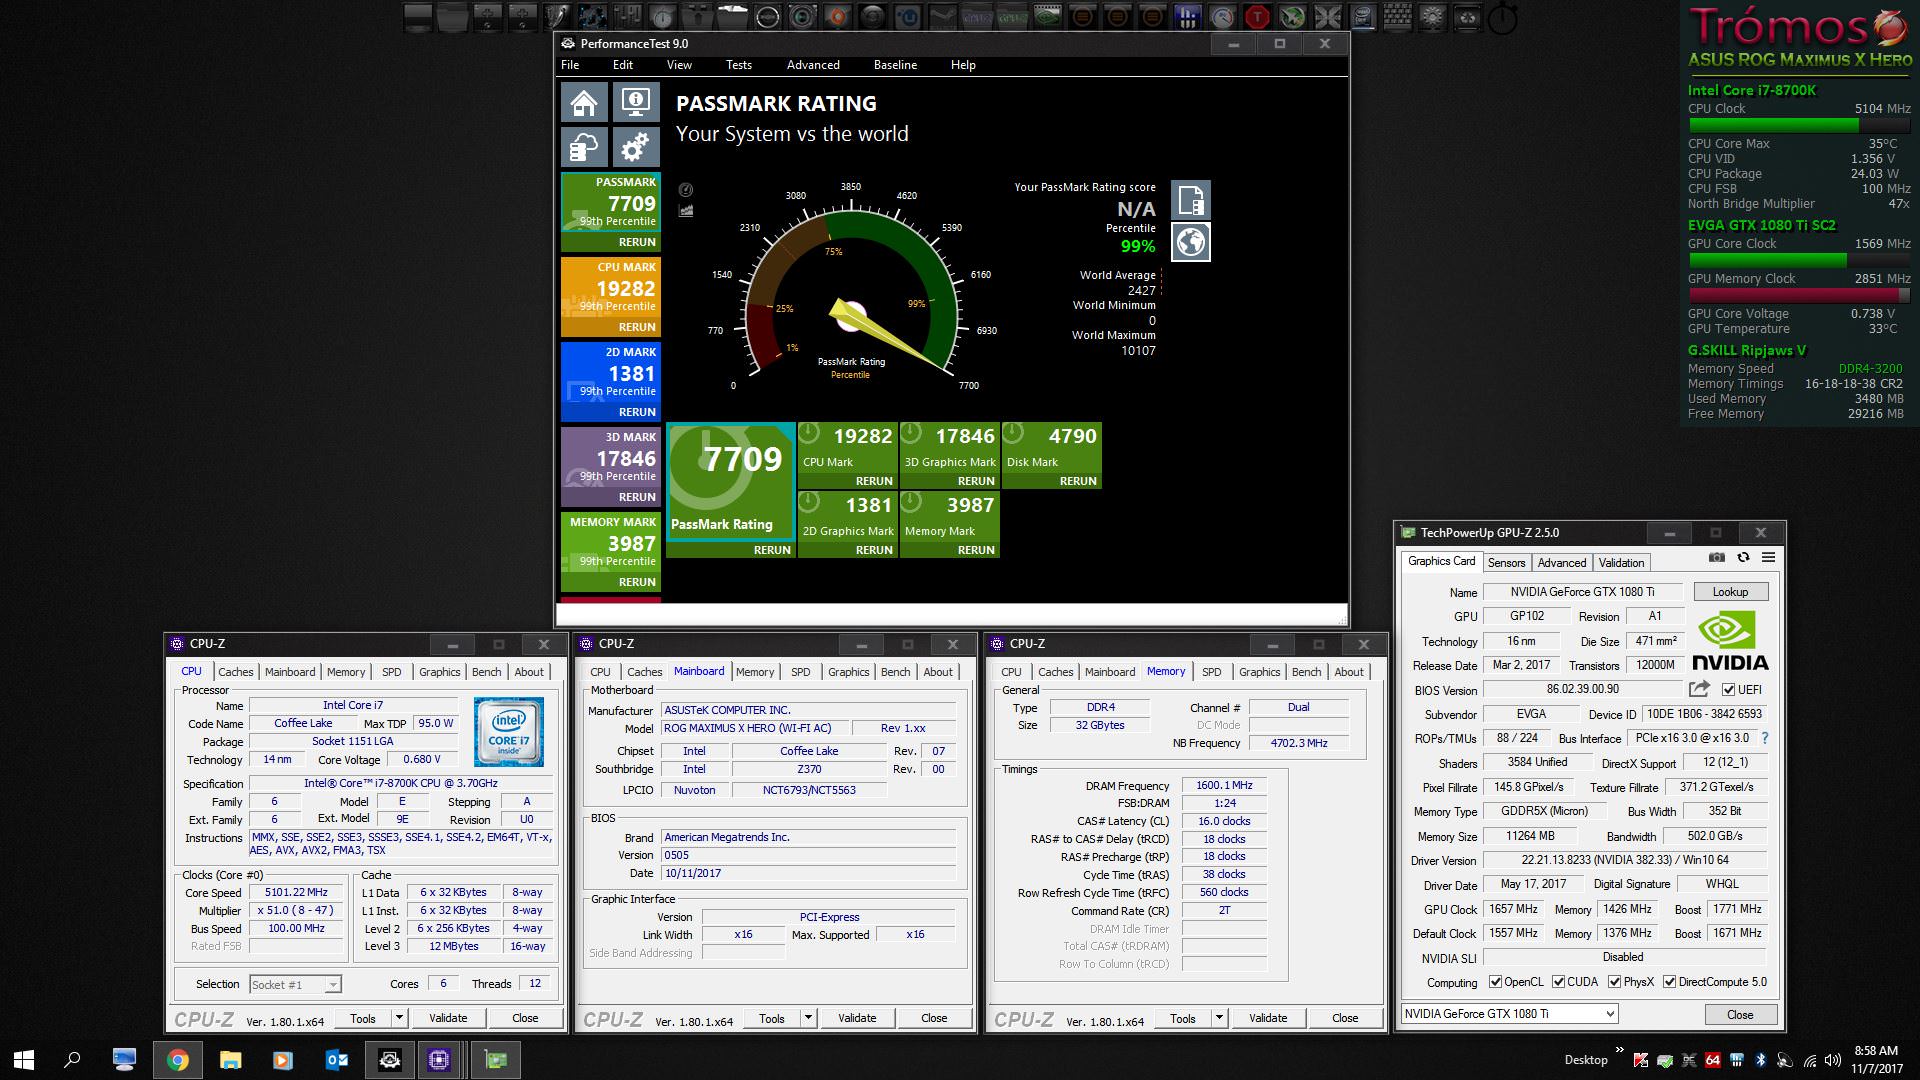Image resolution: width=1920 pixels, height=1080 pixels.
Task: Click the Intel Core i7 logo in CPU-Z
Action: (509, 732)
